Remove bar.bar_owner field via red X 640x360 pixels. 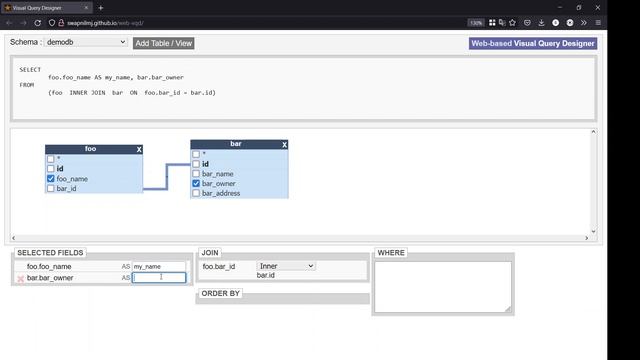pyautogui.click(x=20, y=278)
